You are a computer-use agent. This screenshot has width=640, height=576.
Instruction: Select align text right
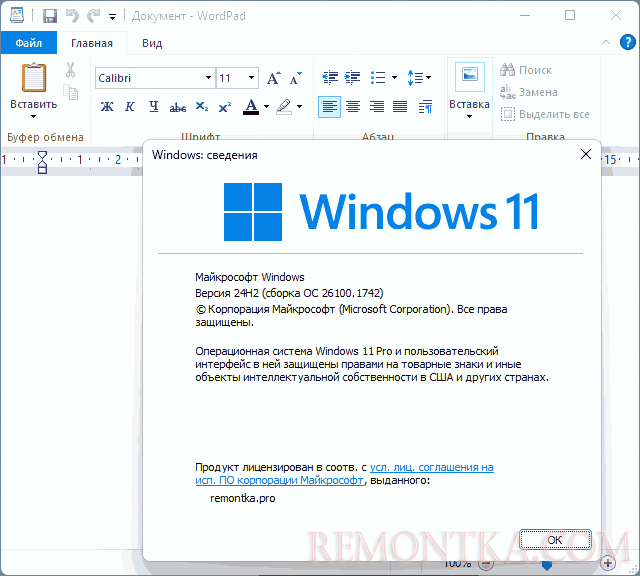click(376, 107)
